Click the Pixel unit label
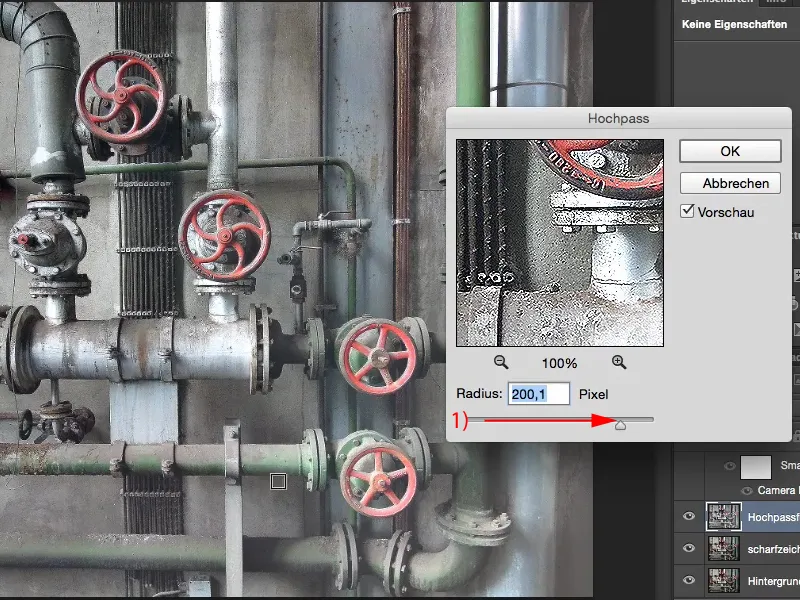The height and width of the screenshot is (600, 800). point(593,394)
